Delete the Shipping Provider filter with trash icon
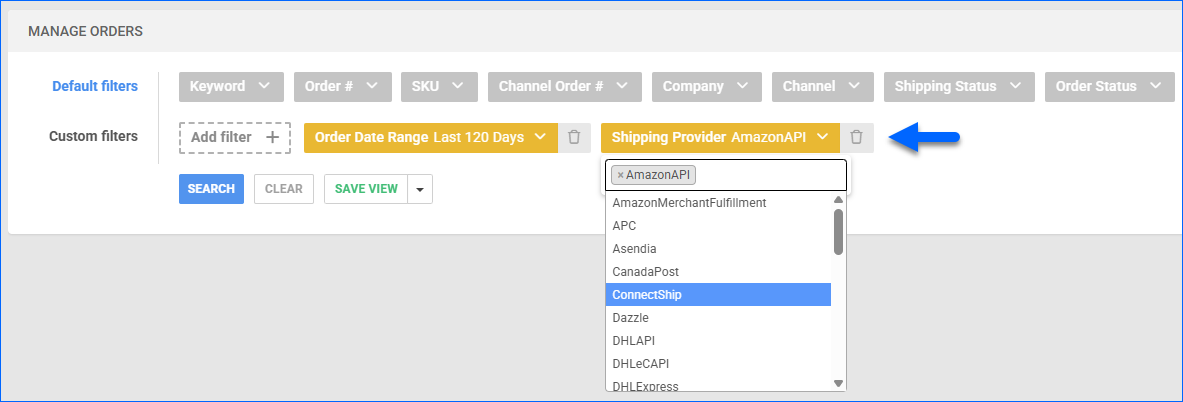The image size is (1183, 402). pyautogui.click(x=856, y=137)
